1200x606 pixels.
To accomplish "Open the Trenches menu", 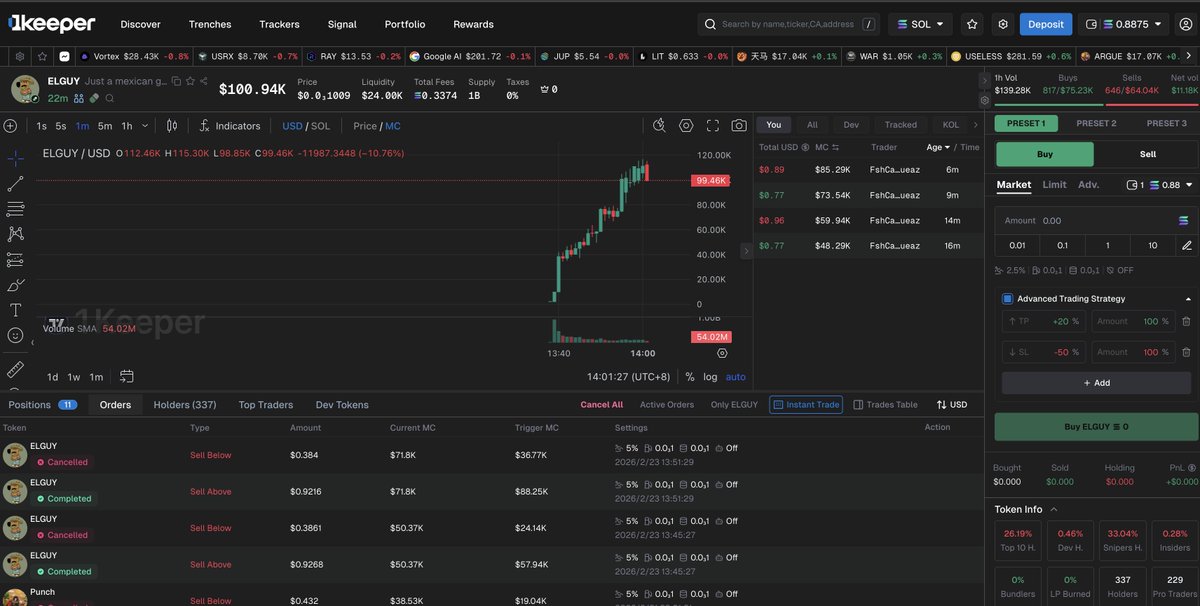I will [210, 24].
